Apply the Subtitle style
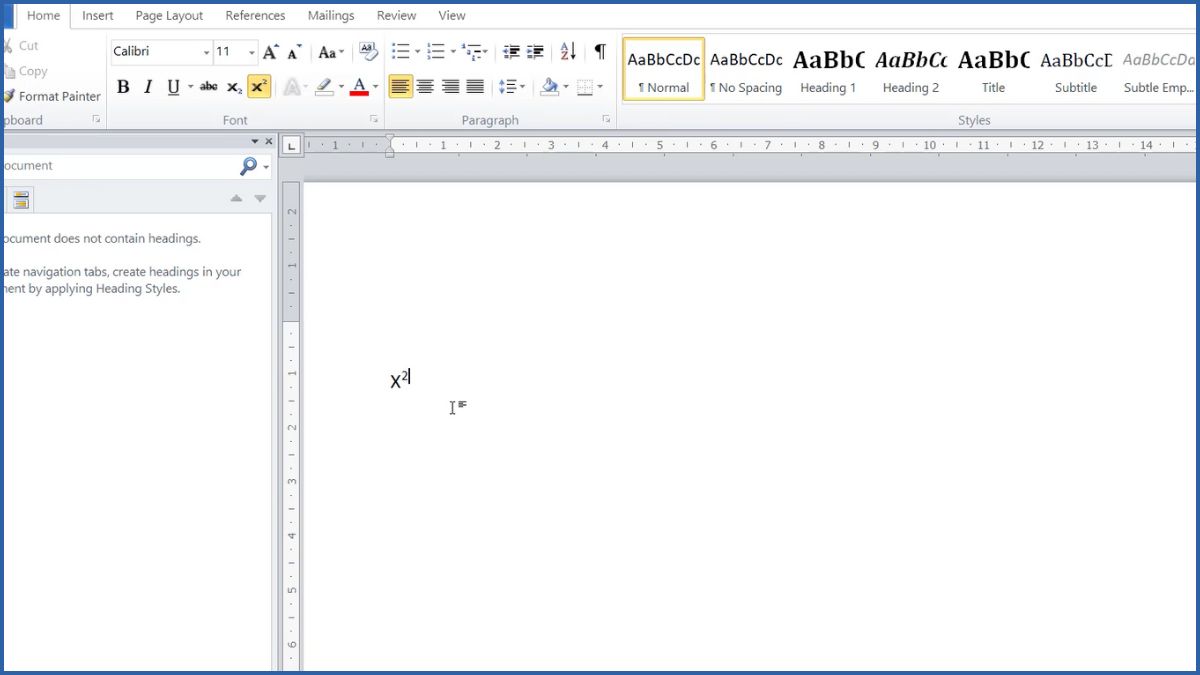 1075,69
